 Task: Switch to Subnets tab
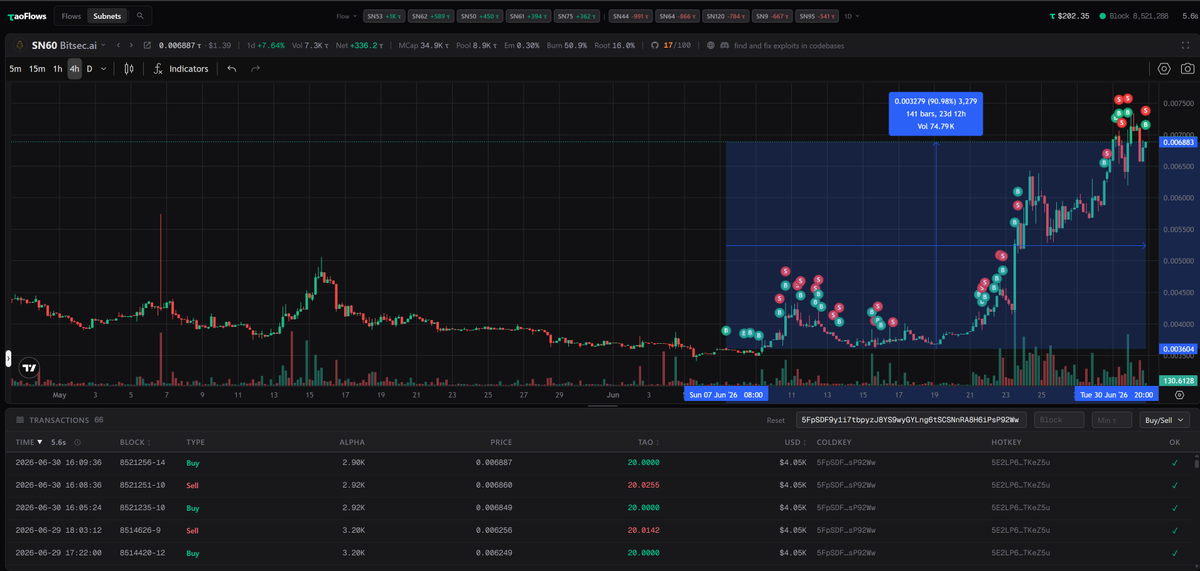107,16
